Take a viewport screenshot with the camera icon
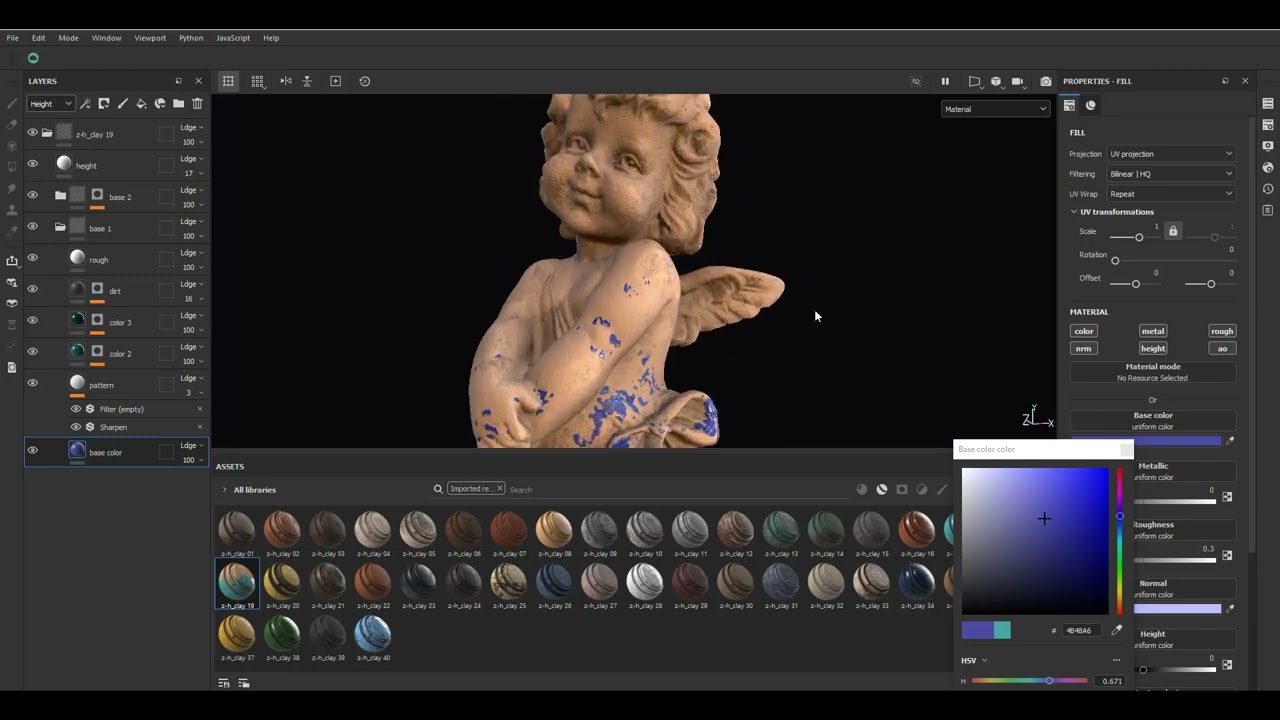Viewport: 1280px width, 720px height. tap(1046, 81)
